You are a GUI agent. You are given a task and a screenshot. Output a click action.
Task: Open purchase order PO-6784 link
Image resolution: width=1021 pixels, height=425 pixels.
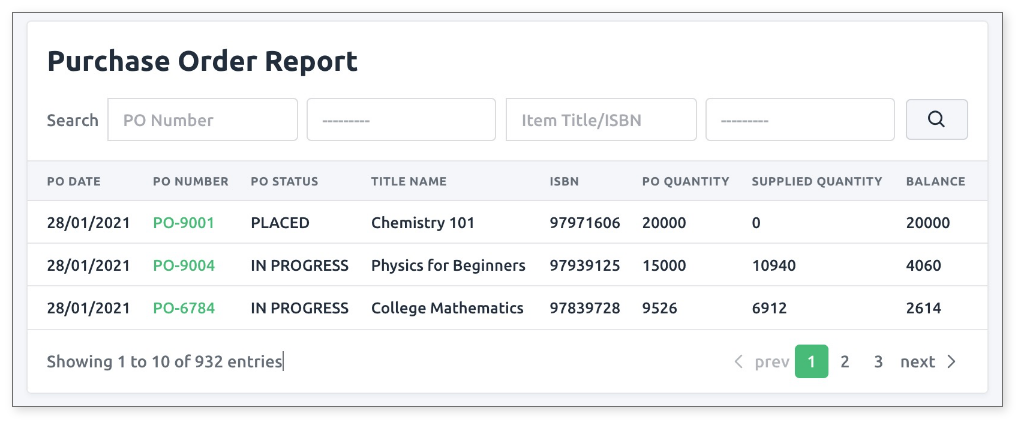click(x=184, y=308)
